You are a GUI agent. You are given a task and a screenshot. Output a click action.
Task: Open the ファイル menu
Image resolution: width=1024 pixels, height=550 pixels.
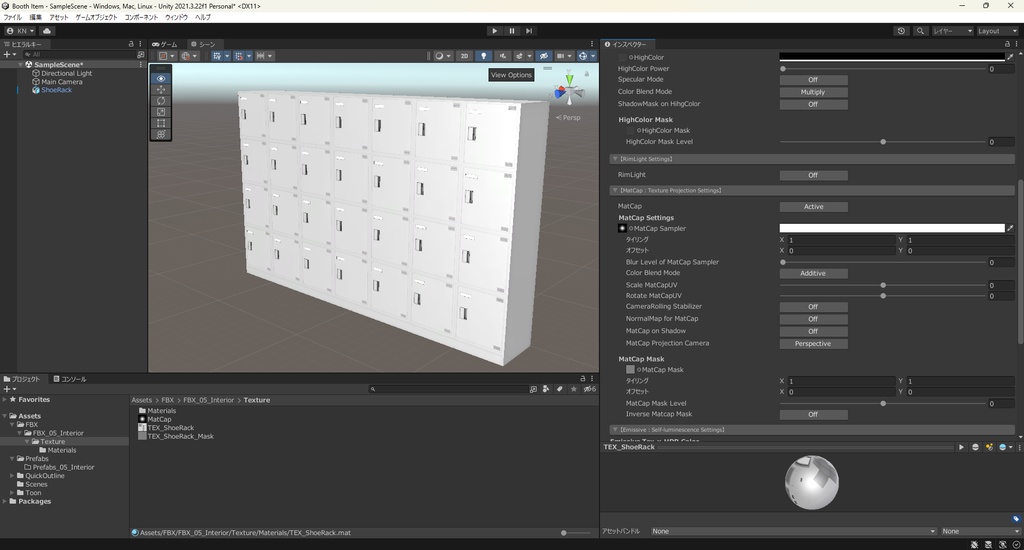pyautogui.click(x=12, y=18)
